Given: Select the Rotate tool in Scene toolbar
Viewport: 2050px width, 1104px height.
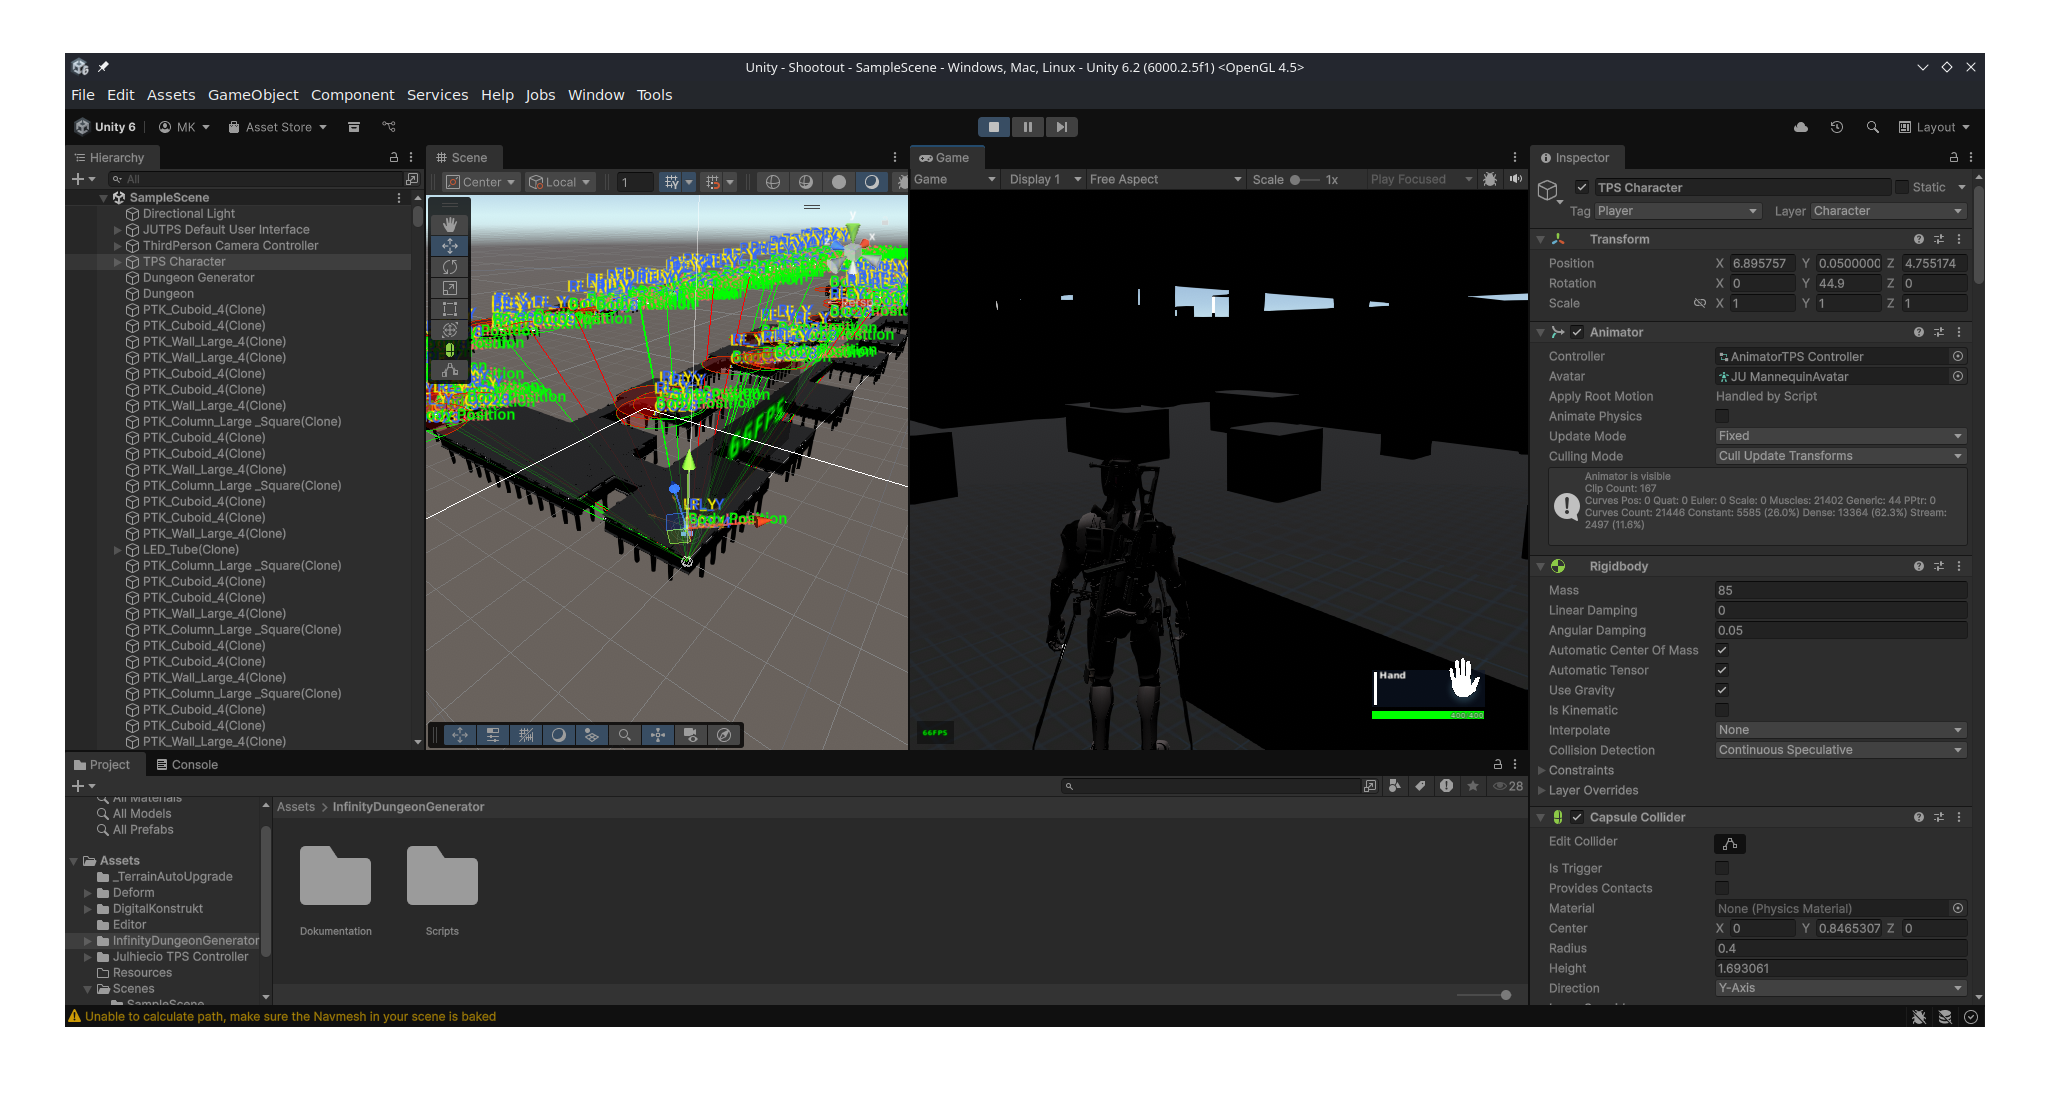Looking at the screenshot, I should 450,267.
